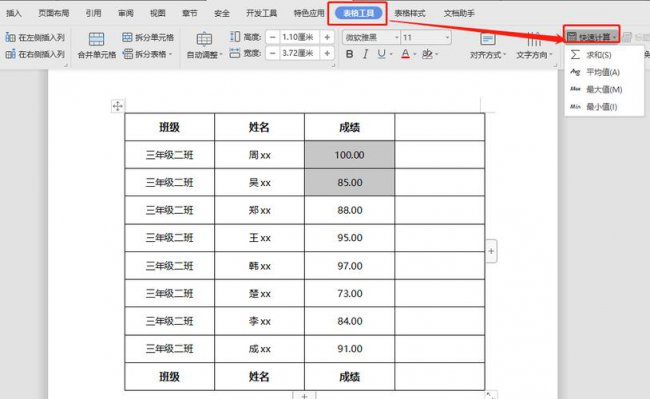The width and height of the screenshot is (650, 399).
Task: Click Split Cells (拆分单元格)
Action: [x=148, y=37]
